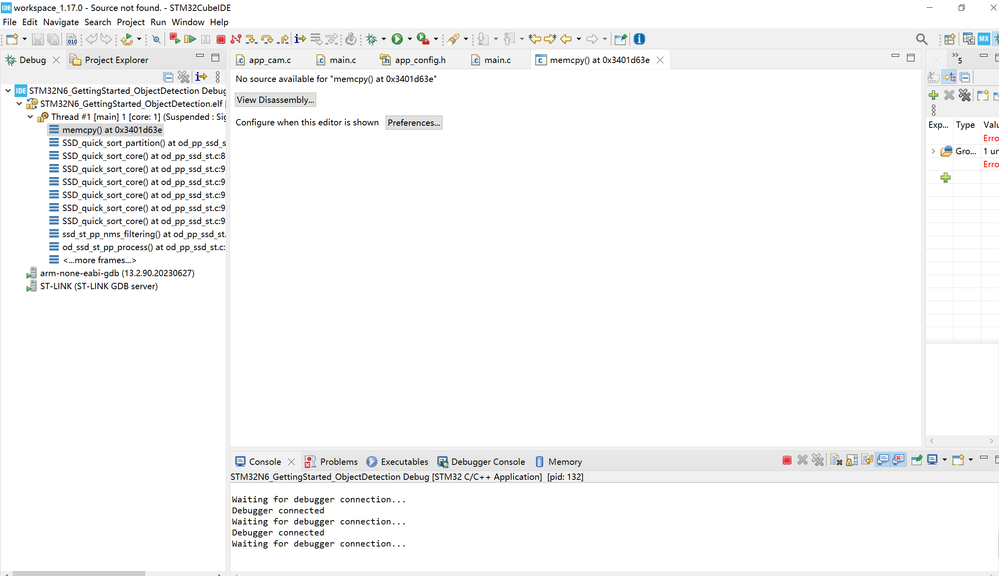This screenshot has height=576, width=999.
Task: Toggle Instruction Stepping Mode in the main toolbar
Action: pos(299,39)
